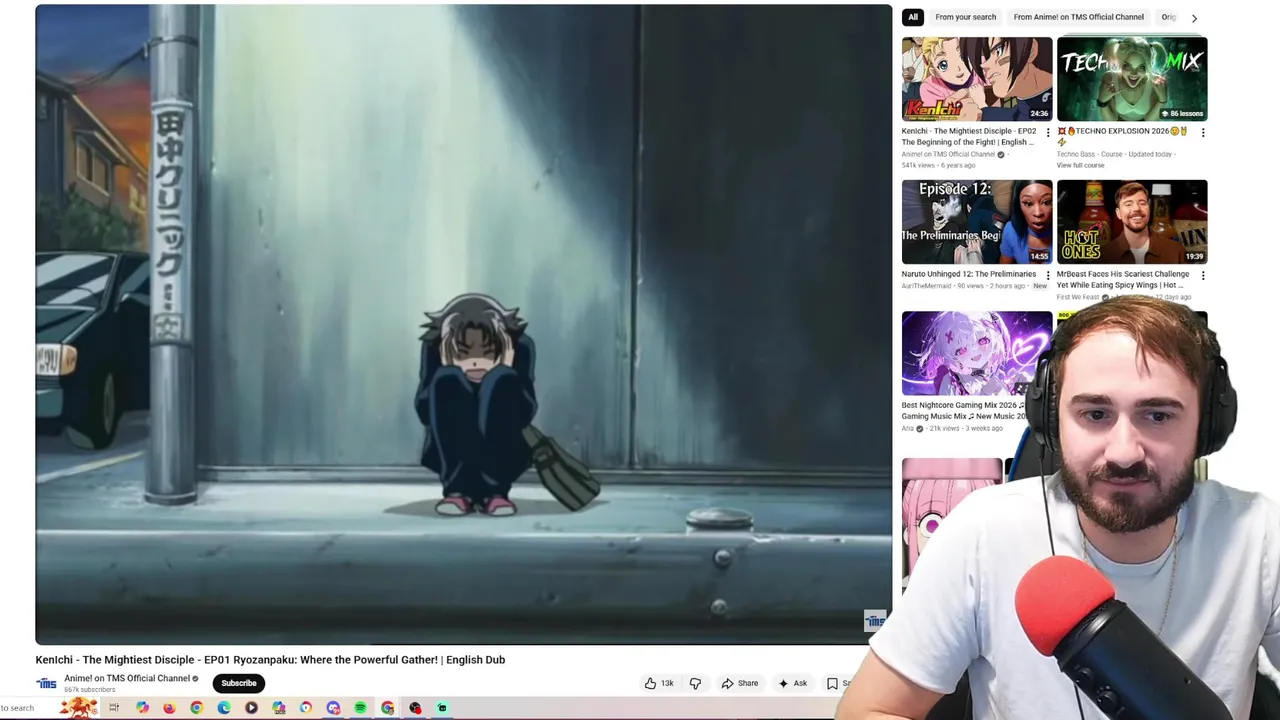Select the From your search chip
The image size is (1280, 720).
(965, 17)
